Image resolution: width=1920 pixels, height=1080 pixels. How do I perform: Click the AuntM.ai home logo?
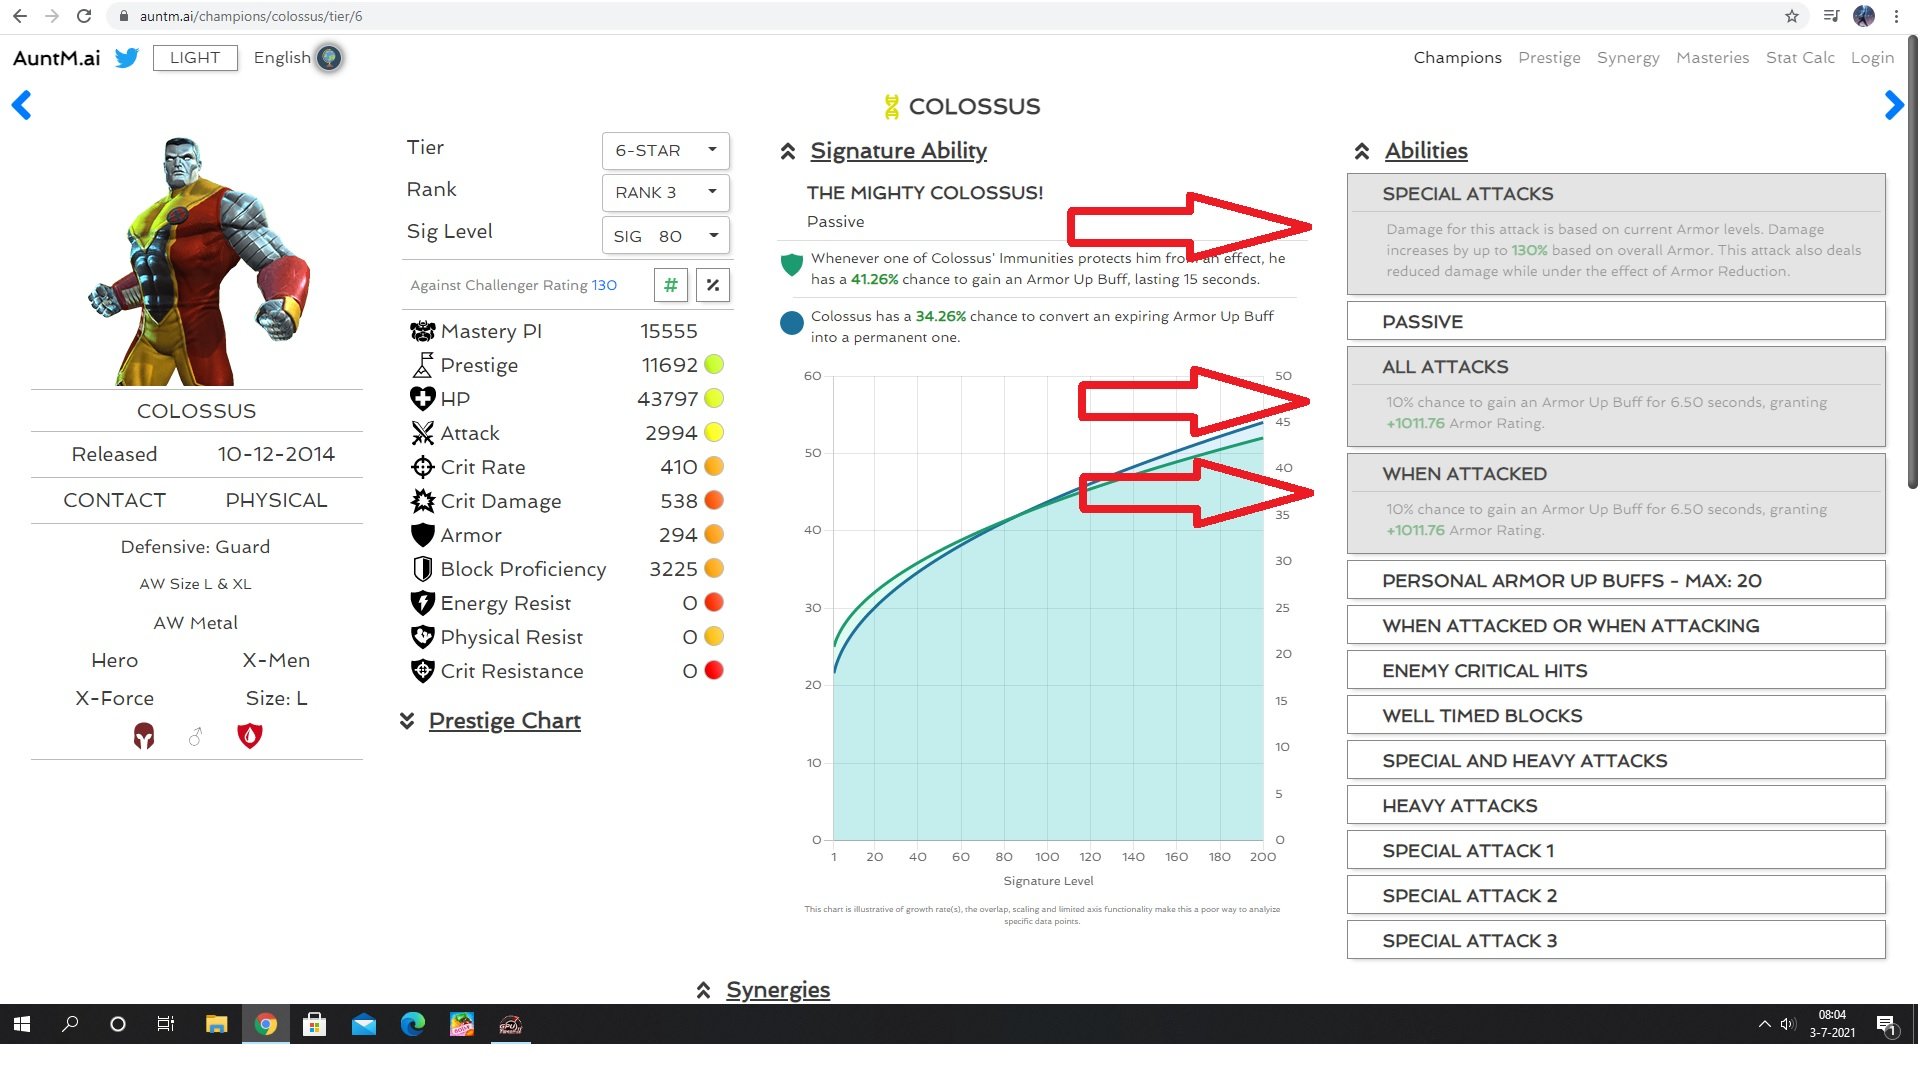(57, 58)
